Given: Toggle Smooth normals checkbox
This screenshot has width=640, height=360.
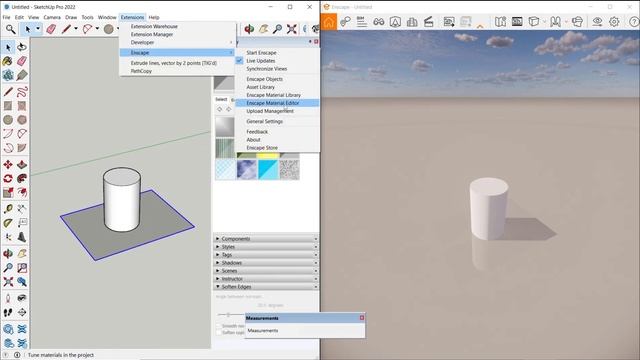Looking at the screenshot, I should (219, 326).
